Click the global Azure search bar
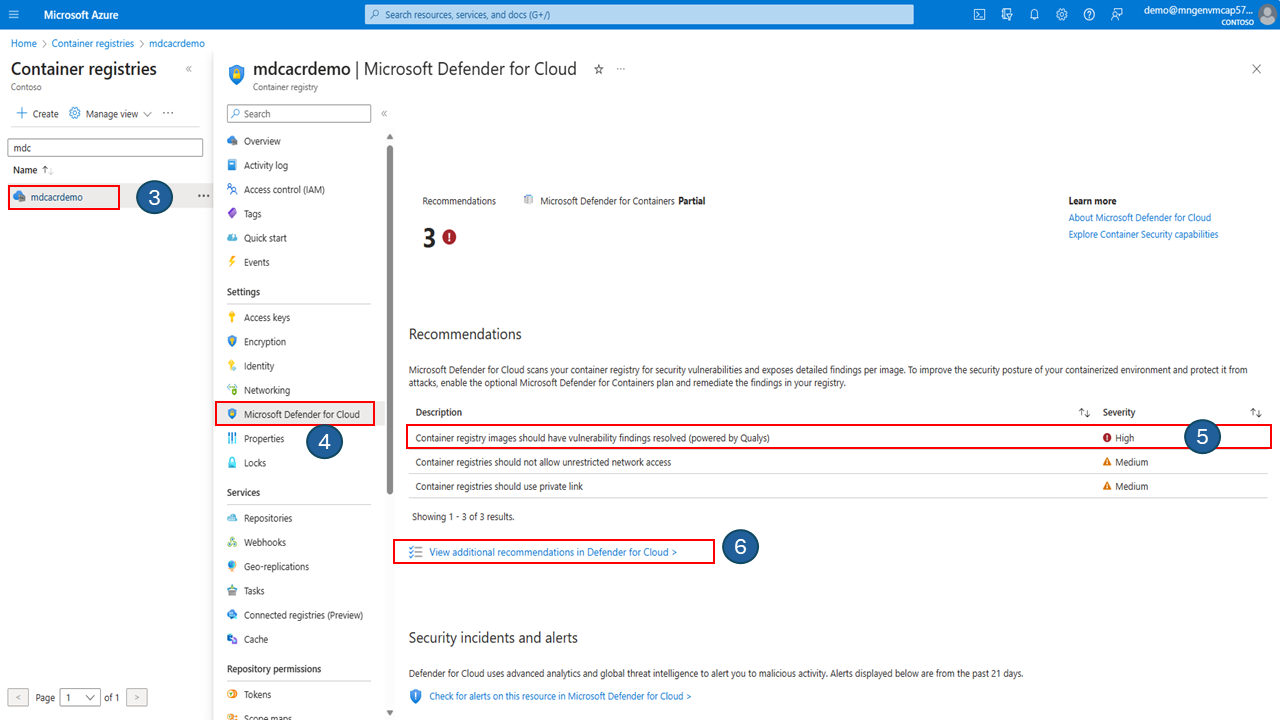The image size is (1280, 720). click(x=639, y=14)
